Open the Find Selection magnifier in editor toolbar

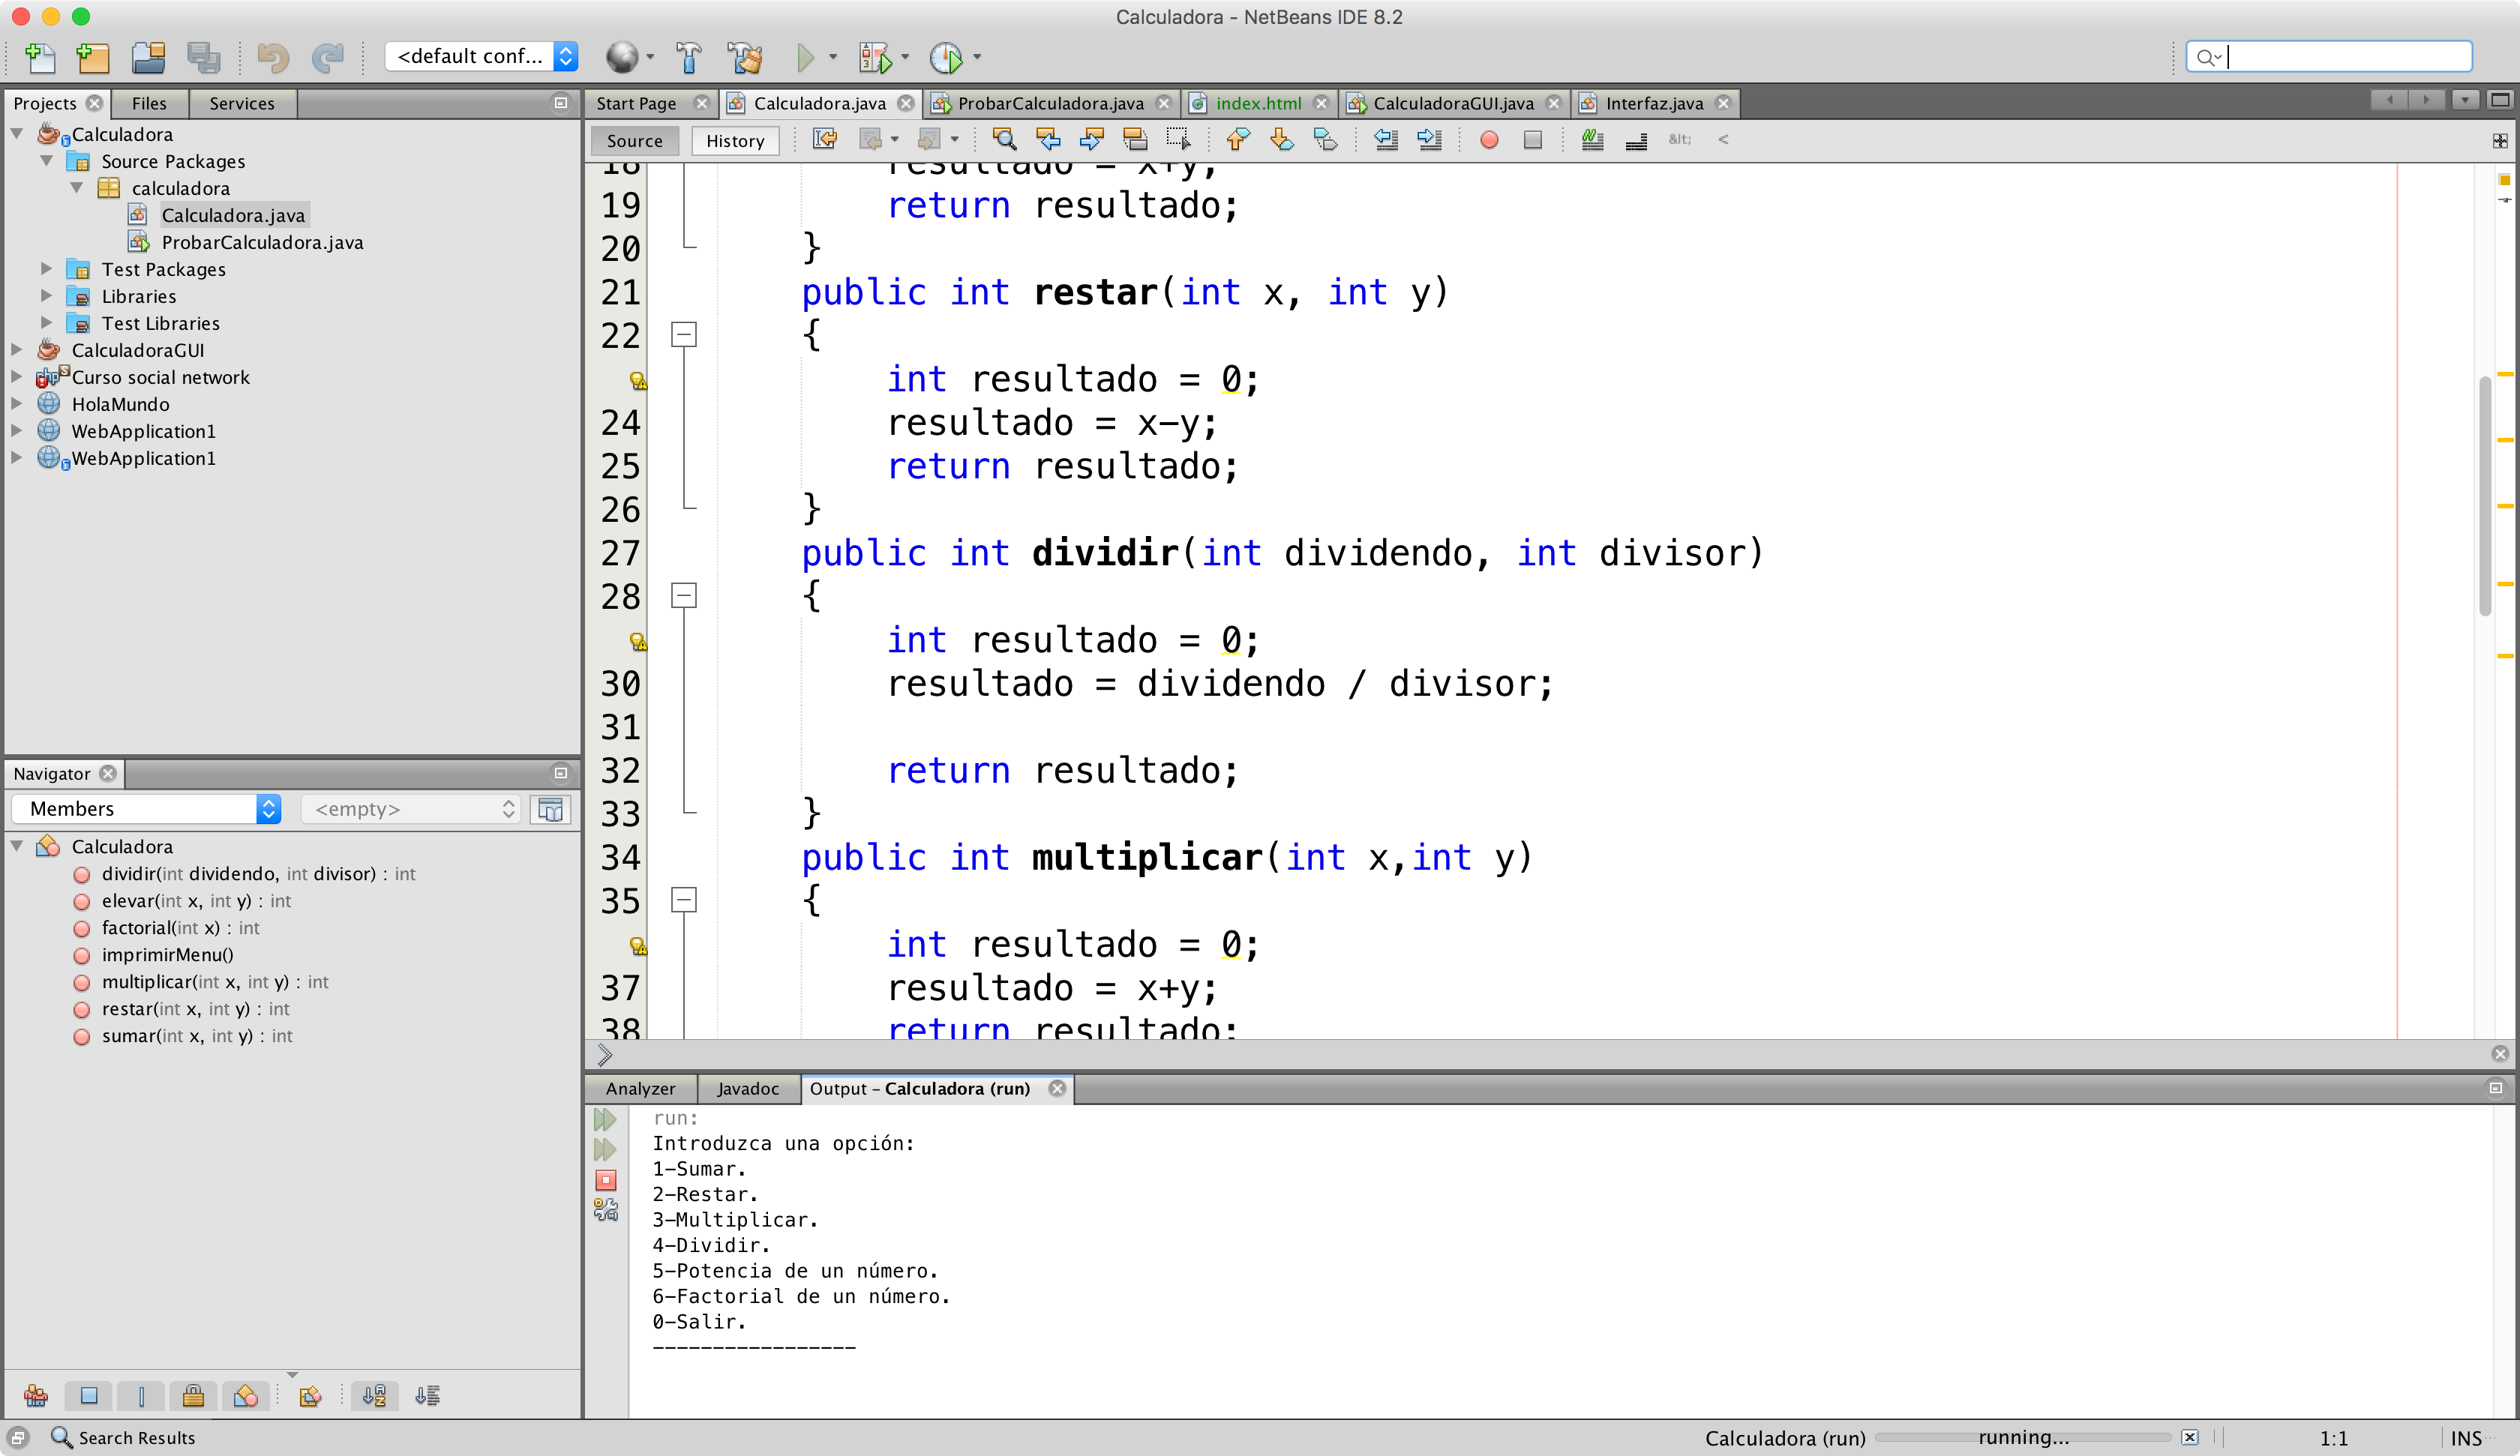point(1004,140)
